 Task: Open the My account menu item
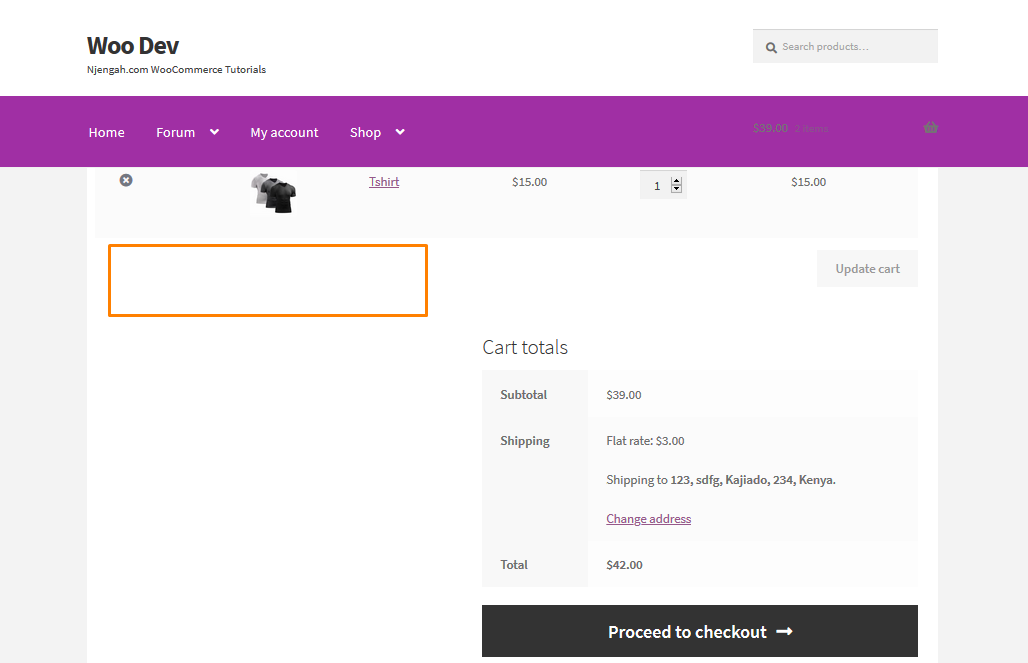(284, 132)
